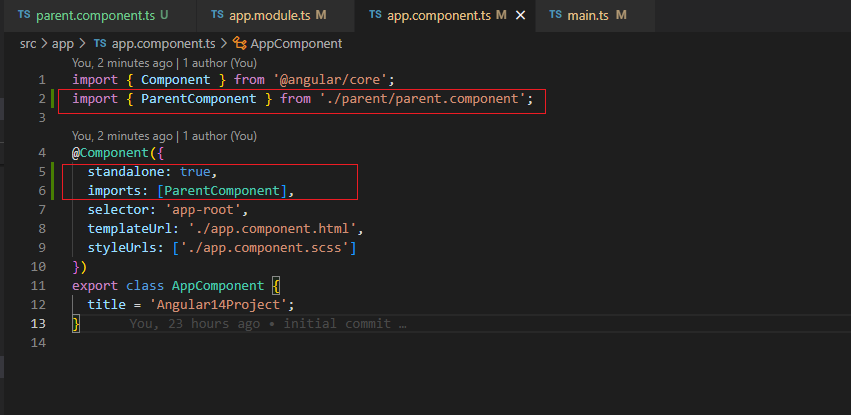
Task: Click the author CodeLens above the first import
Action: (x=164, y=62)
